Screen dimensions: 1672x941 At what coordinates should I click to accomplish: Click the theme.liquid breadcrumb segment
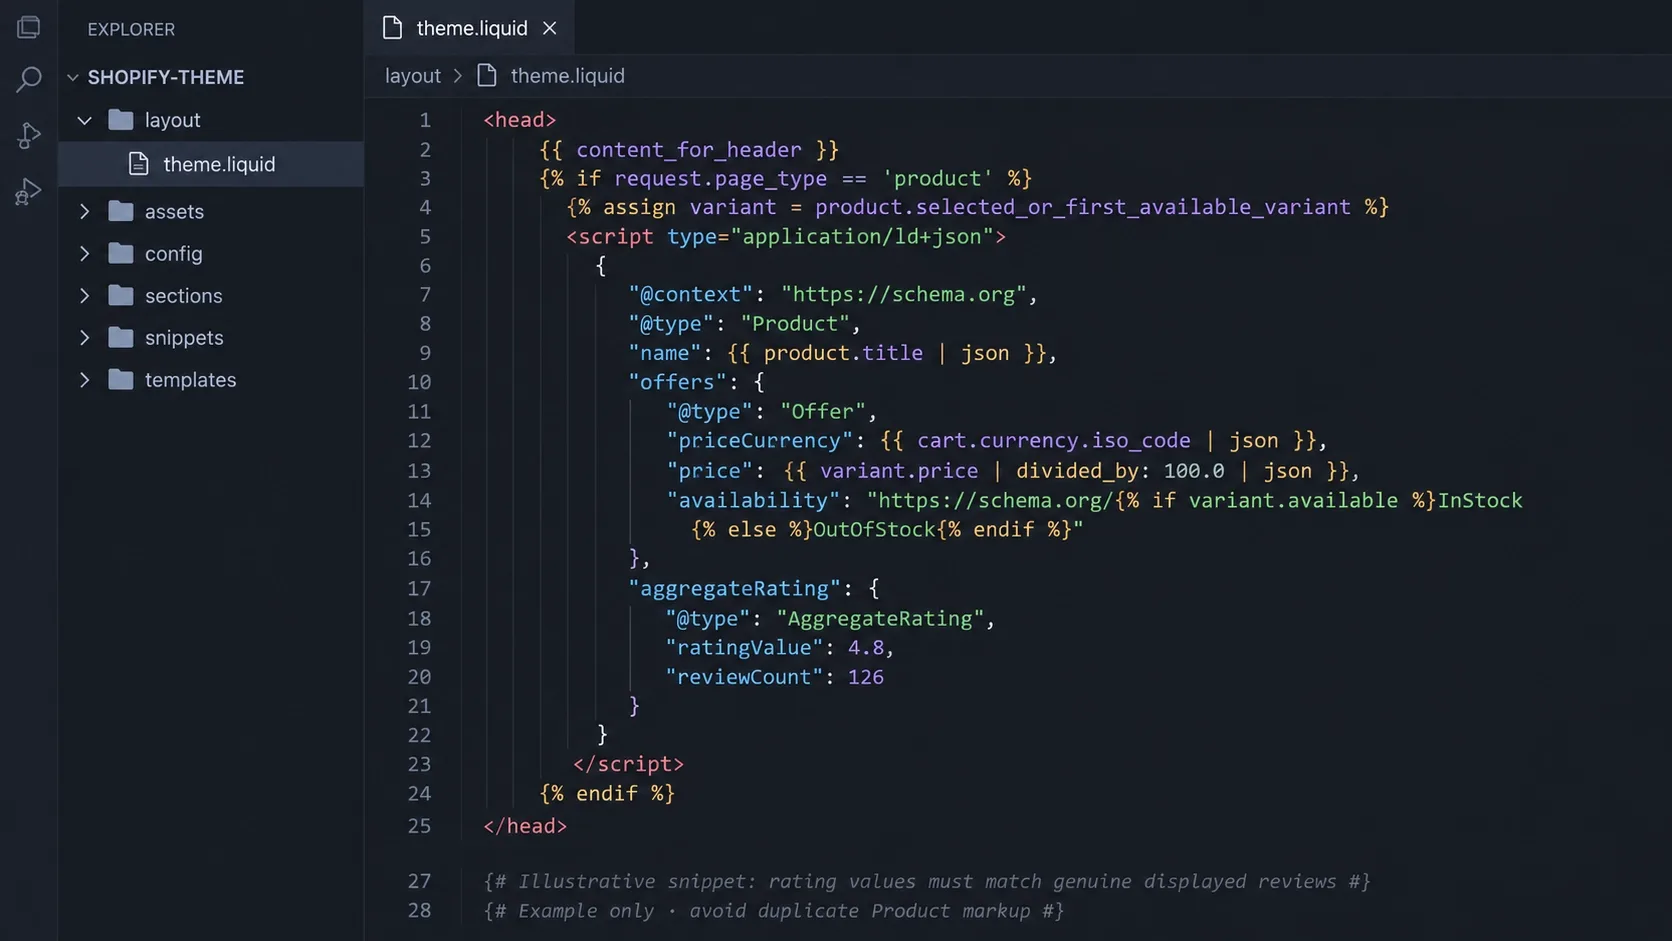pos(567,76)
